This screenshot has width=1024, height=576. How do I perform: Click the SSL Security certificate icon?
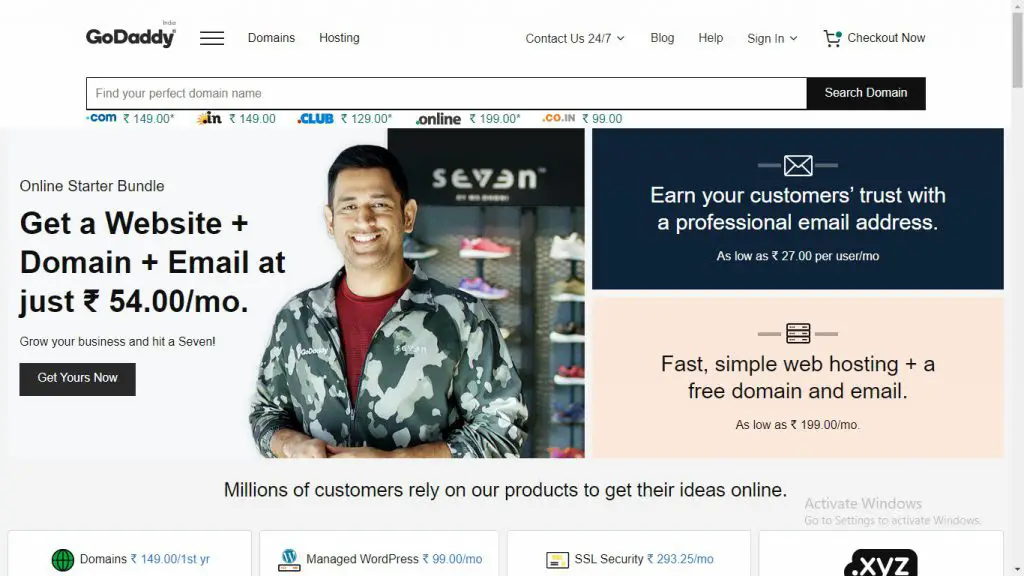[x=557, y=560]
